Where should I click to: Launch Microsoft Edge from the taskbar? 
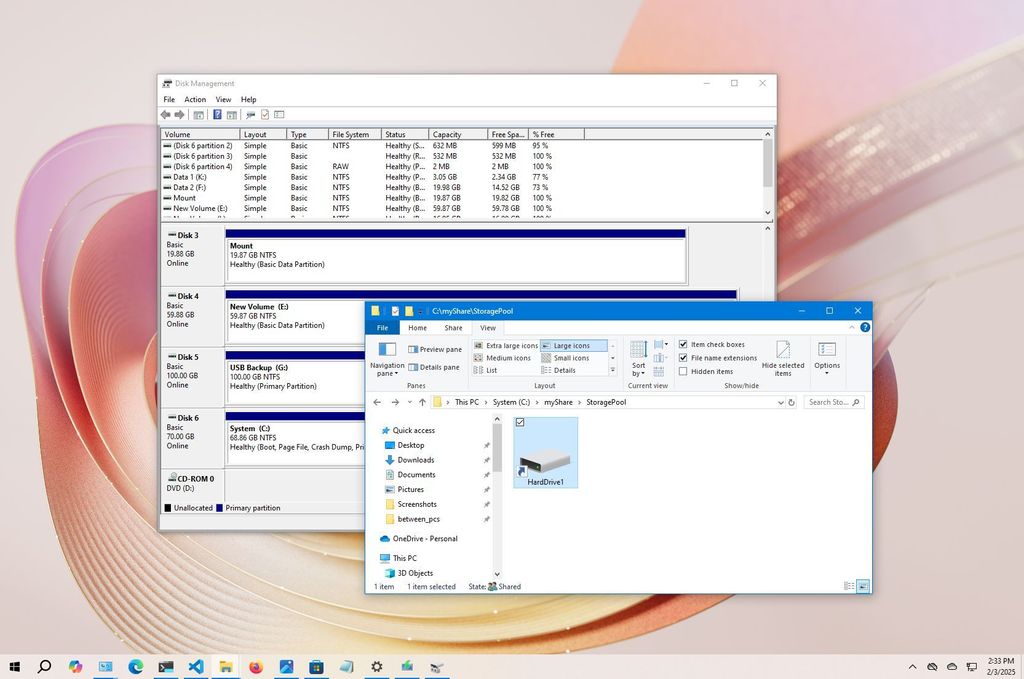[135, 666]
